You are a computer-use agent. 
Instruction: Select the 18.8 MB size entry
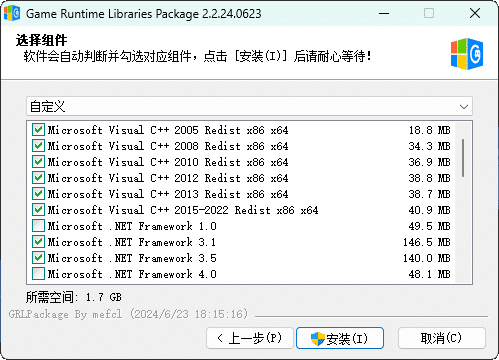[x=429, y=130]
